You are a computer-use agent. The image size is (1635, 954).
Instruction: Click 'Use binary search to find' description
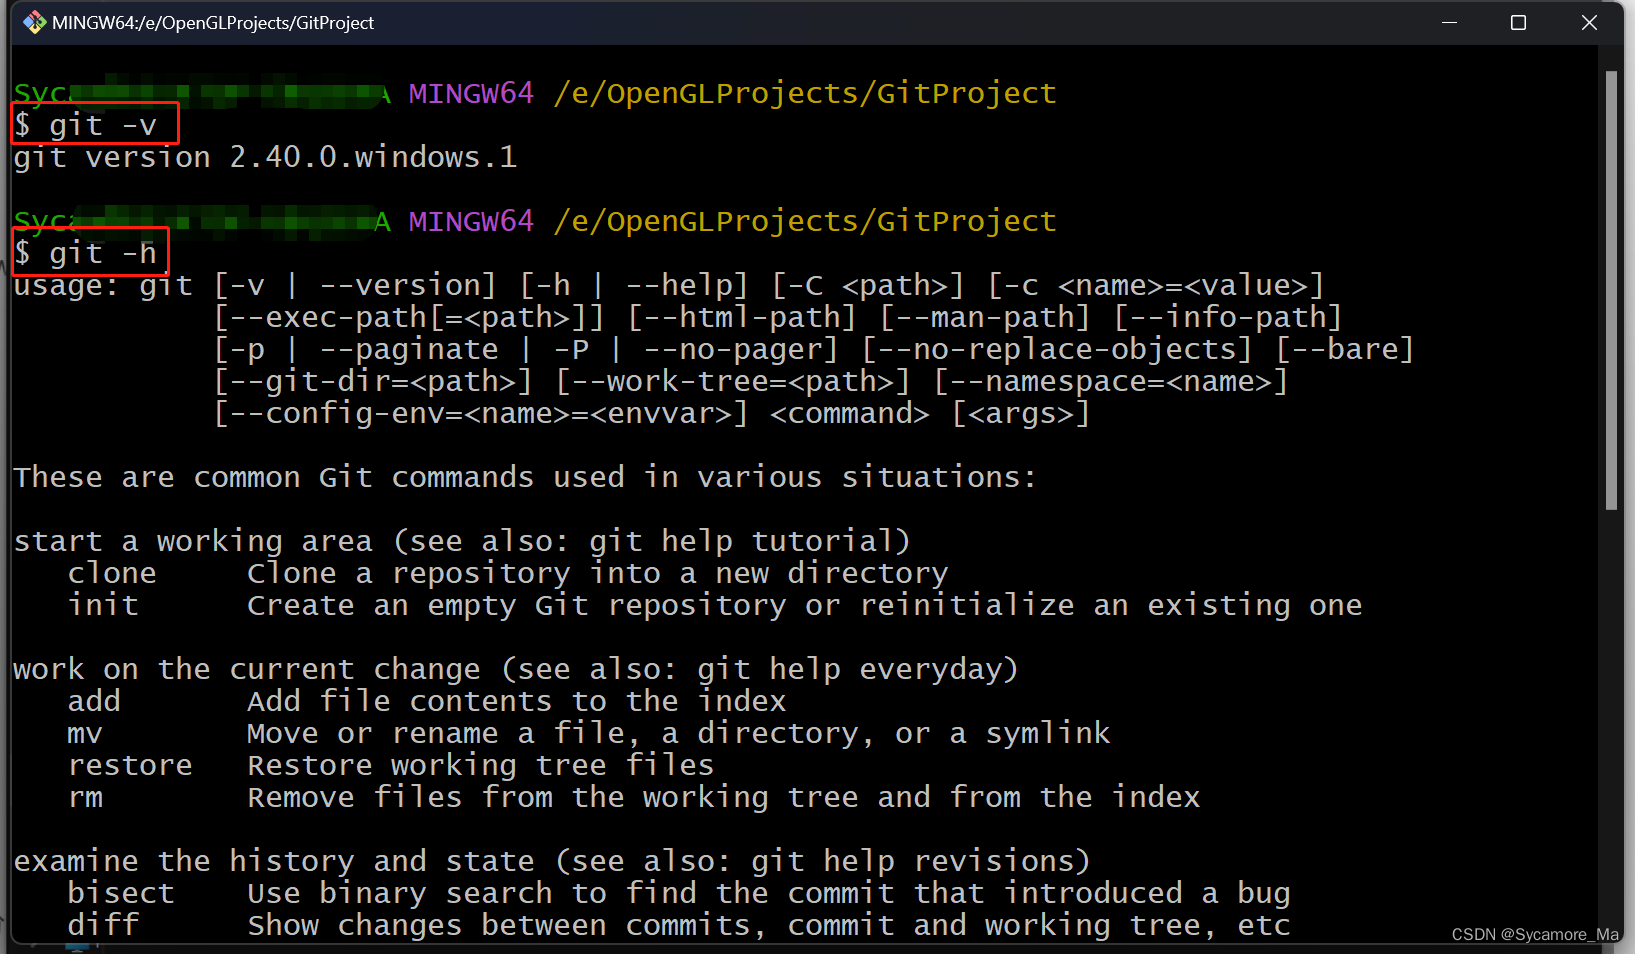point(768,893)
